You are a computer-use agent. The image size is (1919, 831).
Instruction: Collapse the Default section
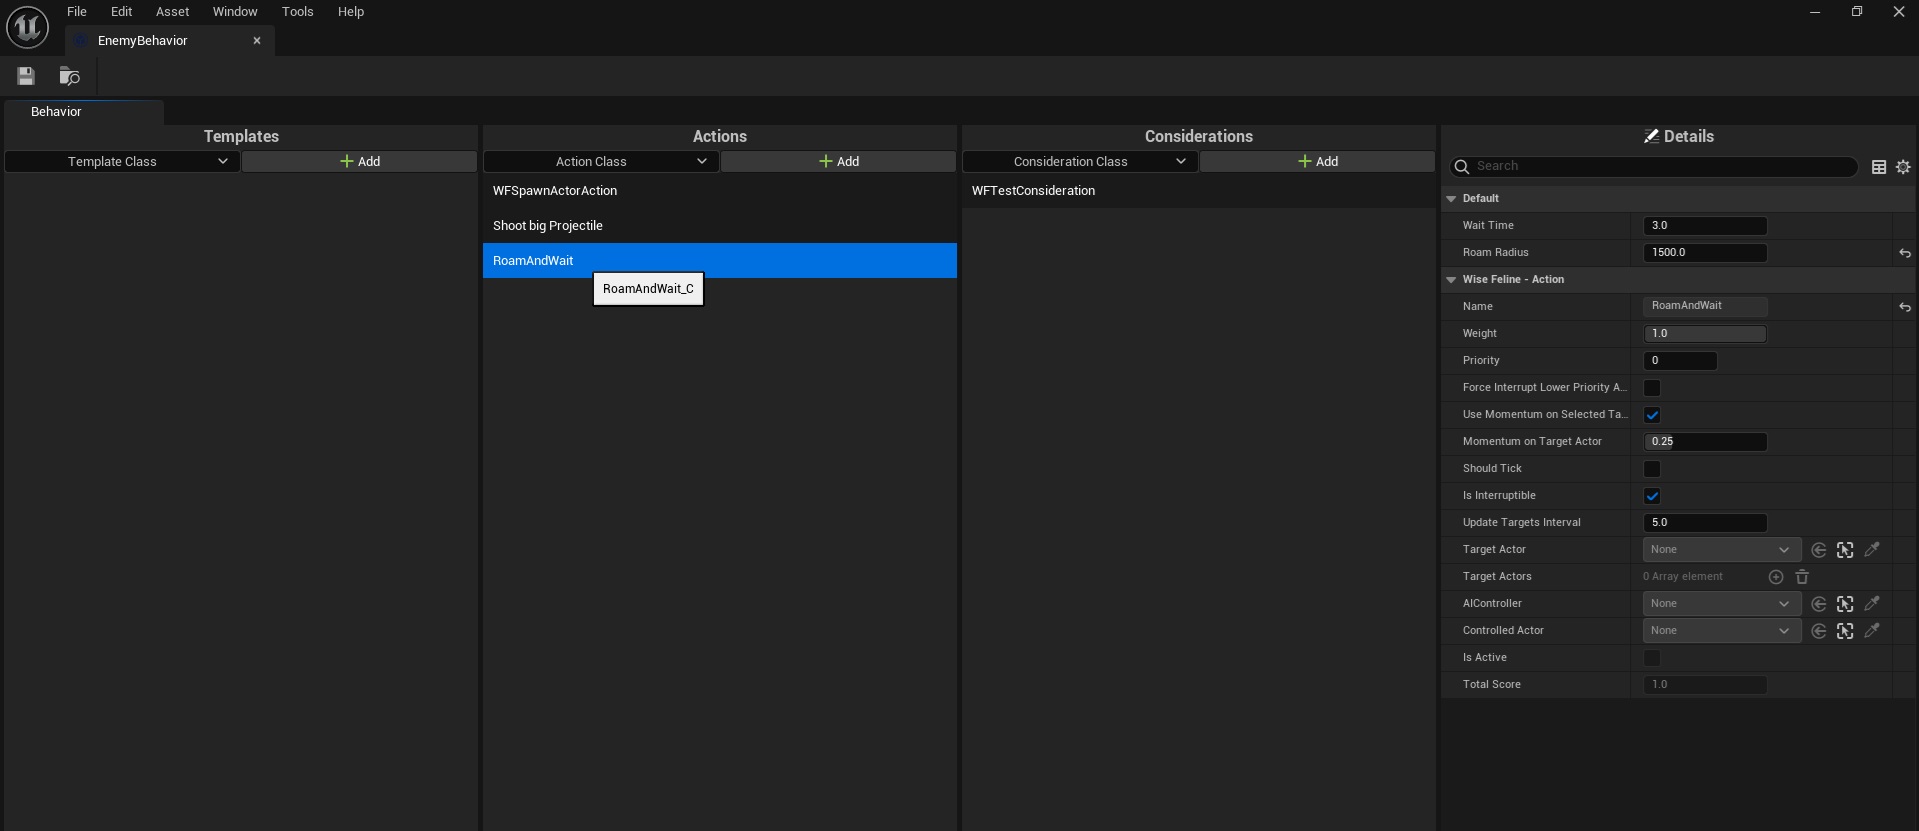pos(1451,199)
